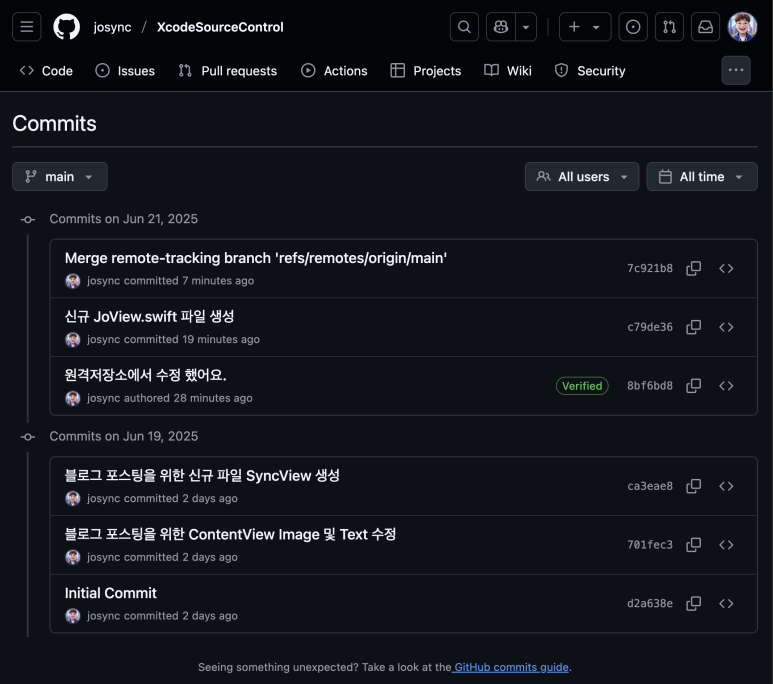The image size is (773, 684).
Task: Open the All time date filter dropdown
Action: coord(702,177)
